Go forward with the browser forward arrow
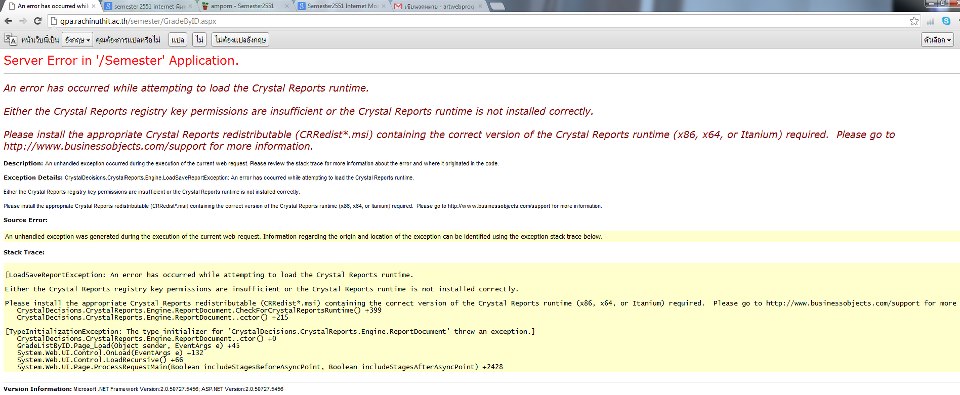This screenshot has width=960, height=395. (x=23, y=21)
